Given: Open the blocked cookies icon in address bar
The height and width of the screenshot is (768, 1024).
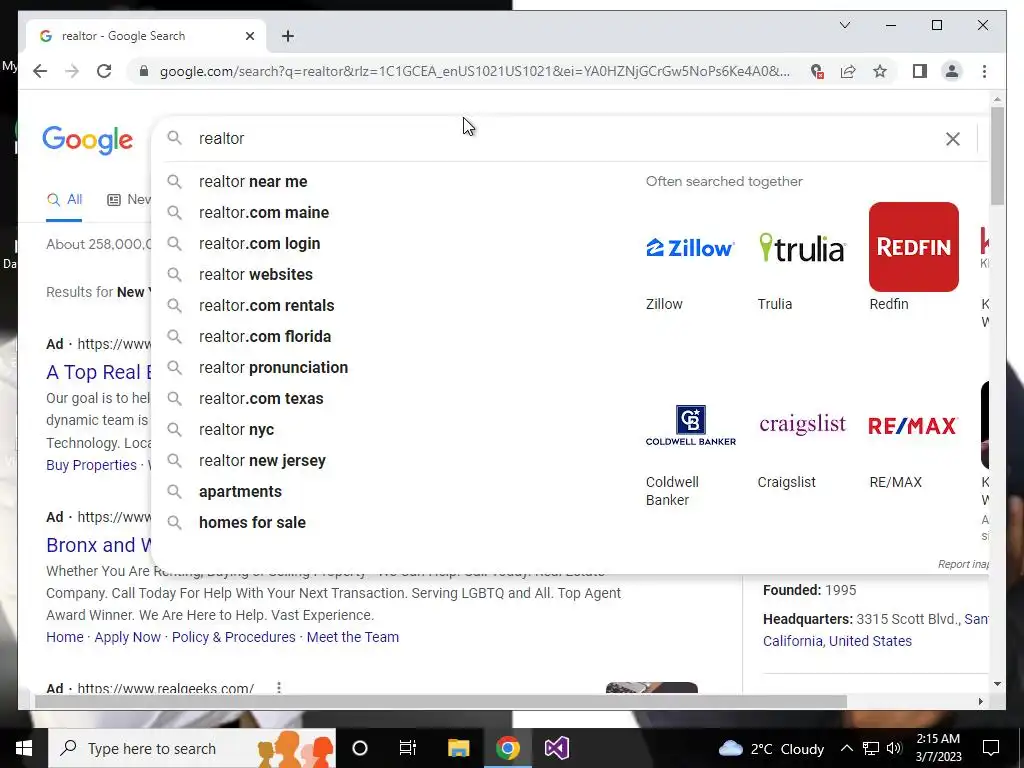Looking at the screenshot, I should 816,71.
